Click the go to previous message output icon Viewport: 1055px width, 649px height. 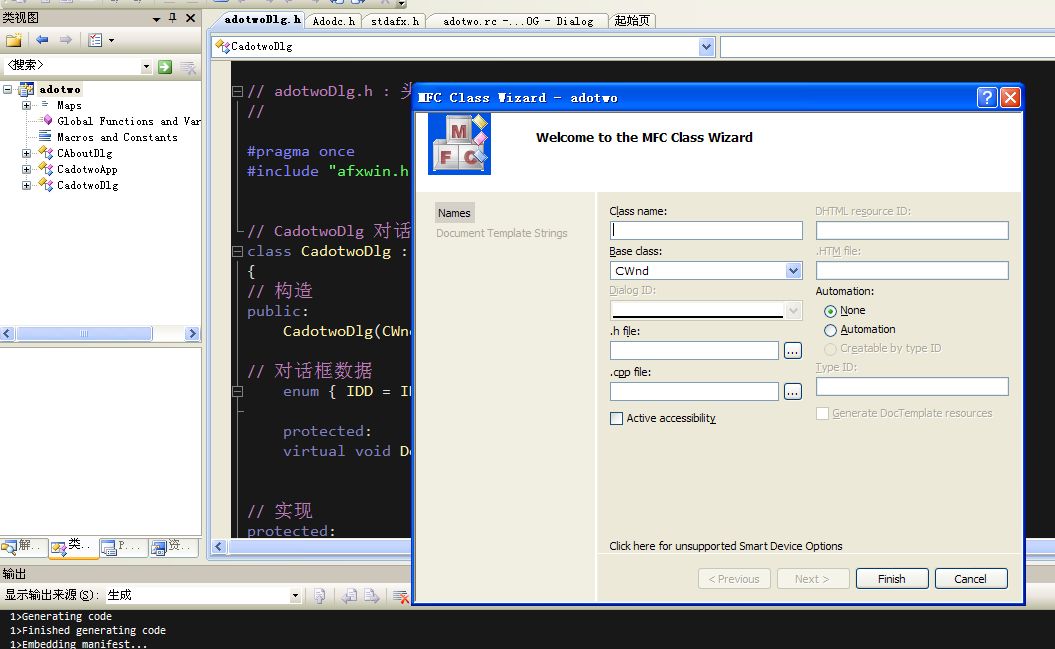(x=349, y=595)
